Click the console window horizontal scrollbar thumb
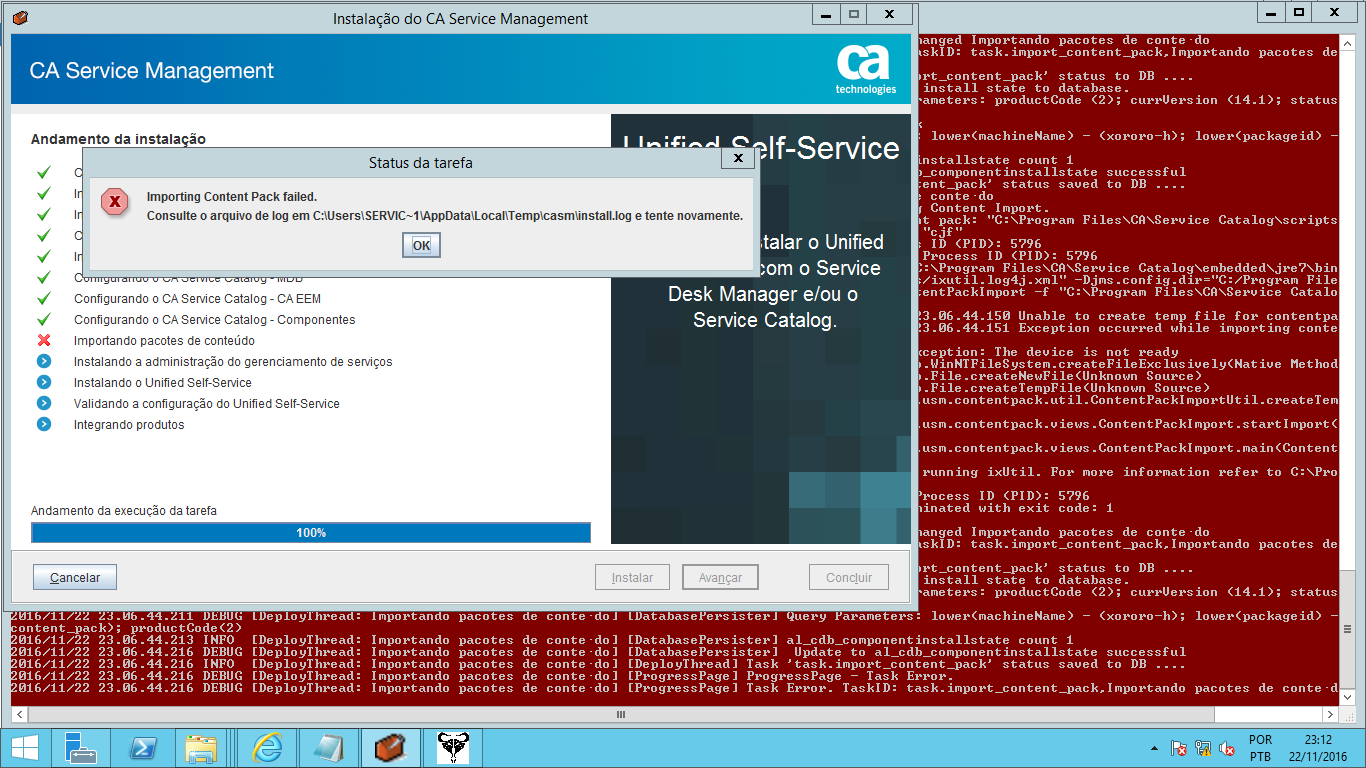 point(621,715)
